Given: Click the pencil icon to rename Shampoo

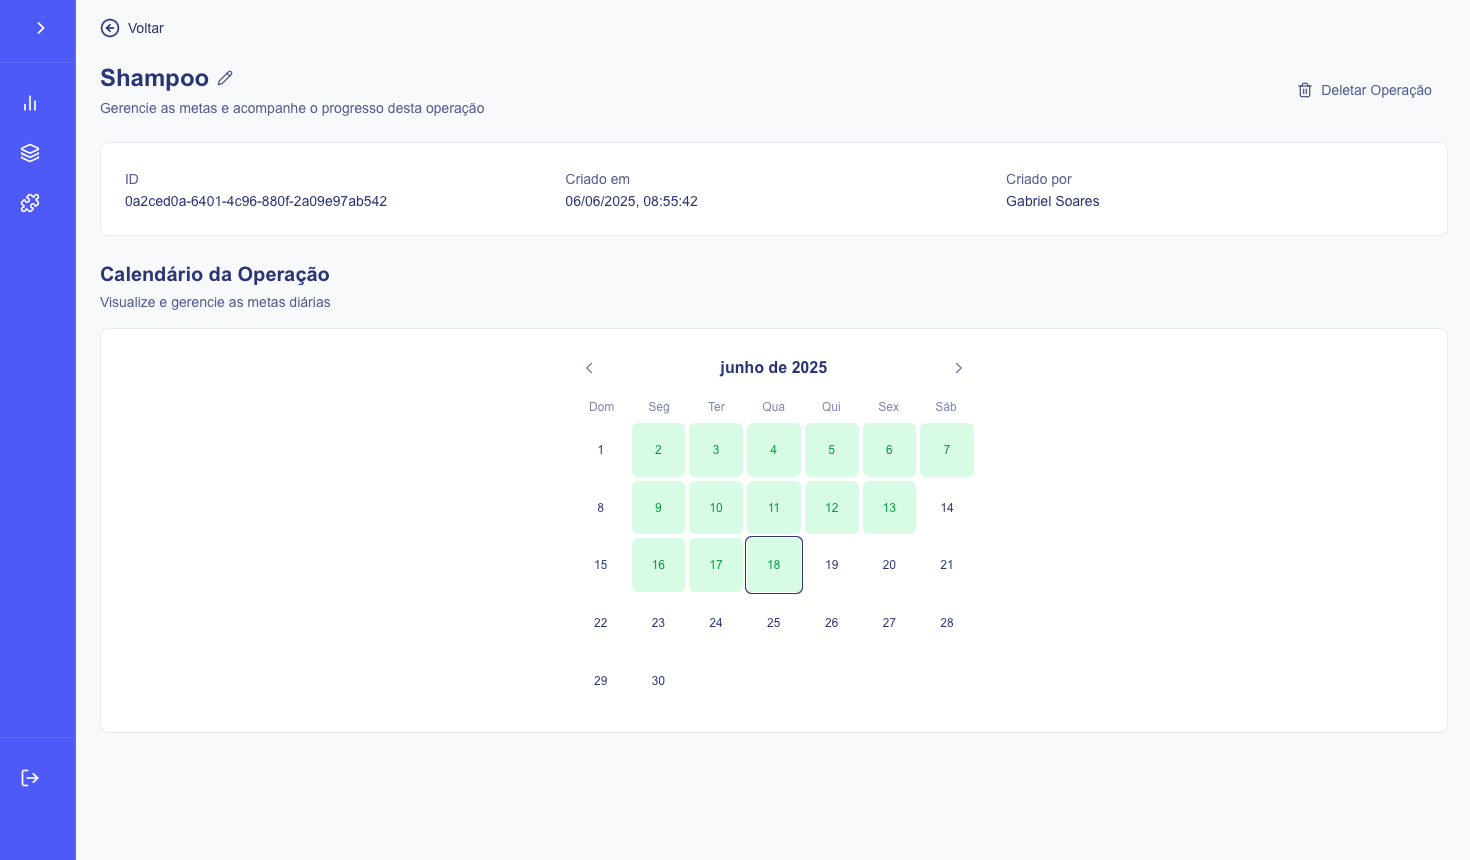Looking at the screenshot, I should 225,78.
